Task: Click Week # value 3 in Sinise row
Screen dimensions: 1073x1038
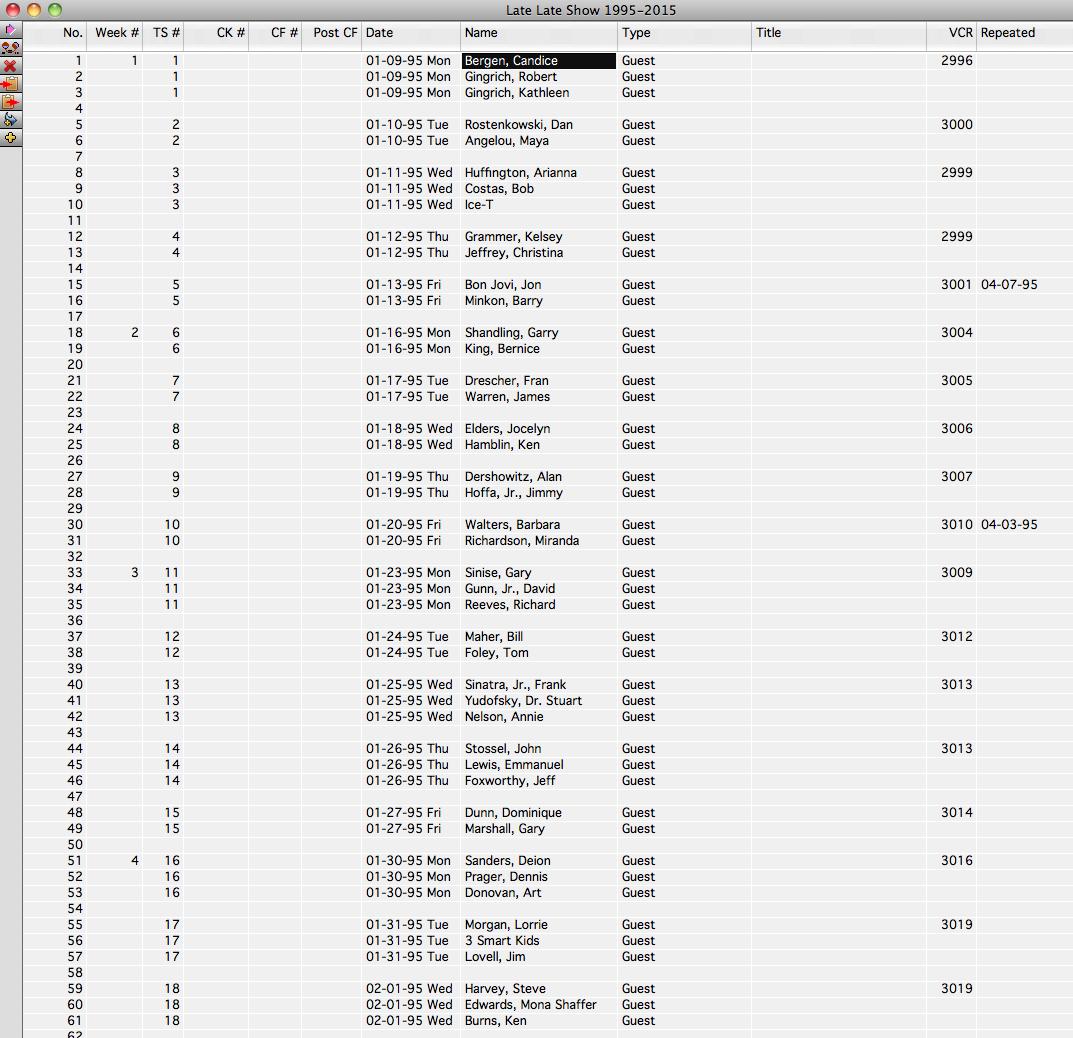Action: pyautogui.click(x=135, y=573)
